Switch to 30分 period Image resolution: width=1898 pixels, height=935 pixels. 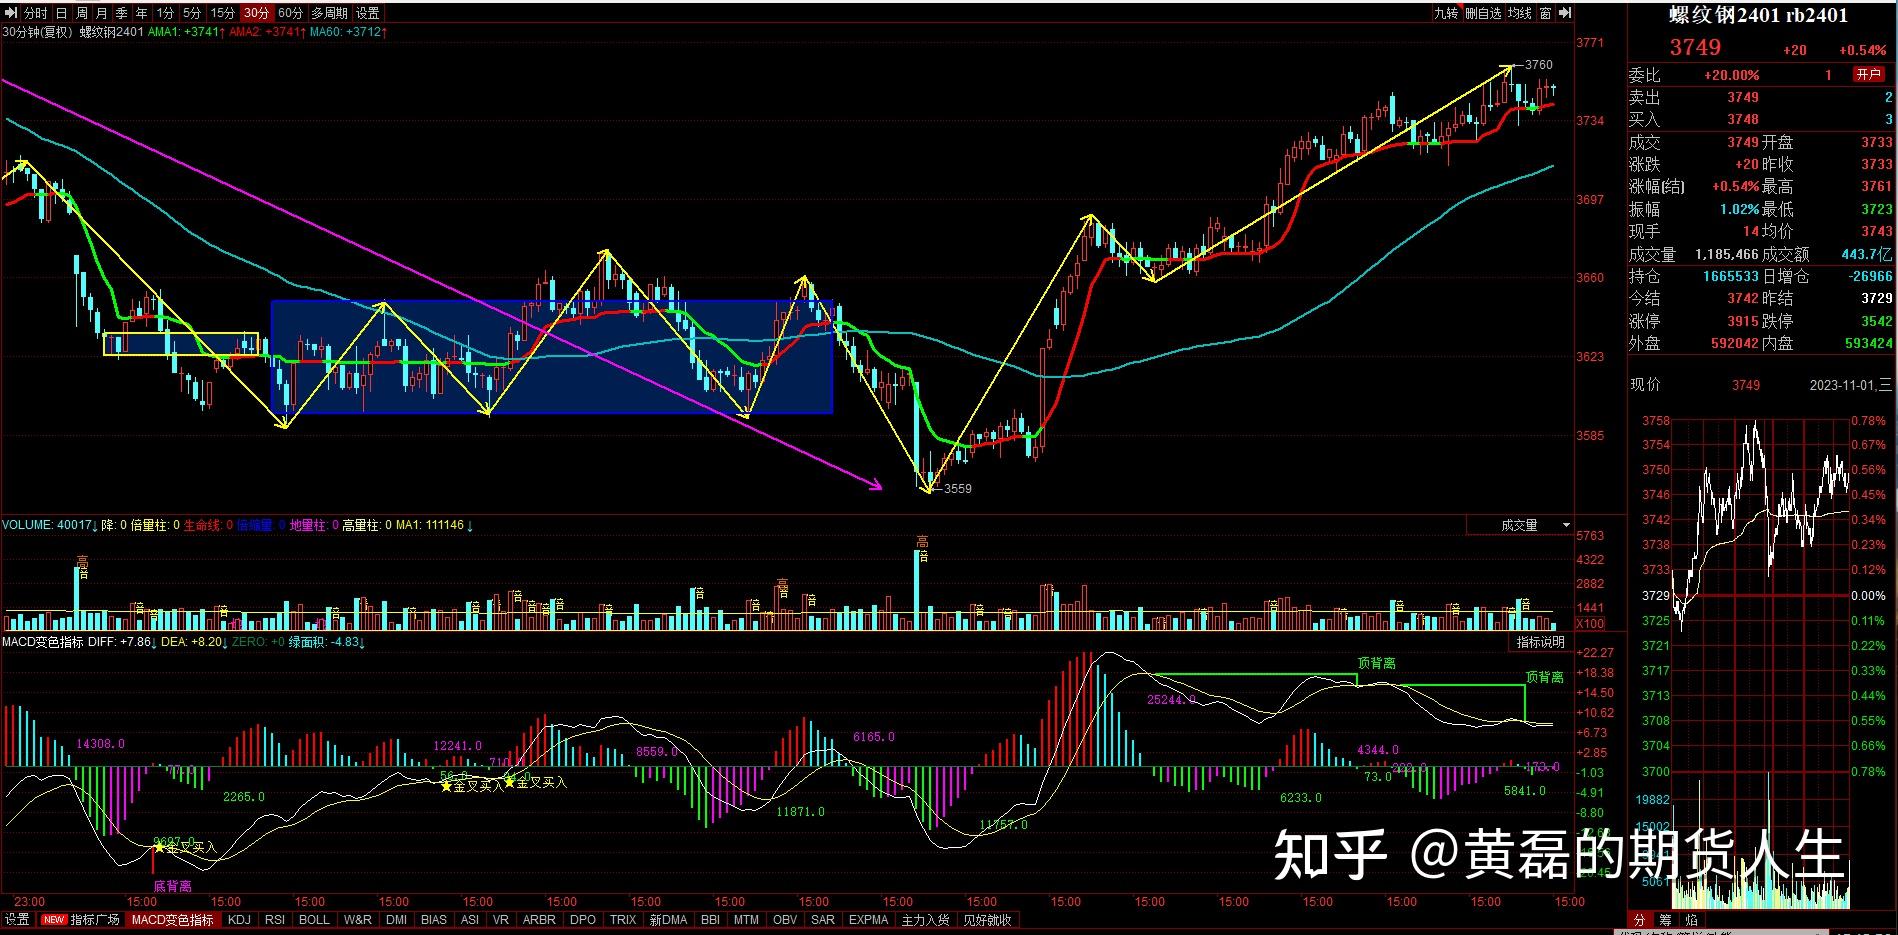(x=256, y=13)
